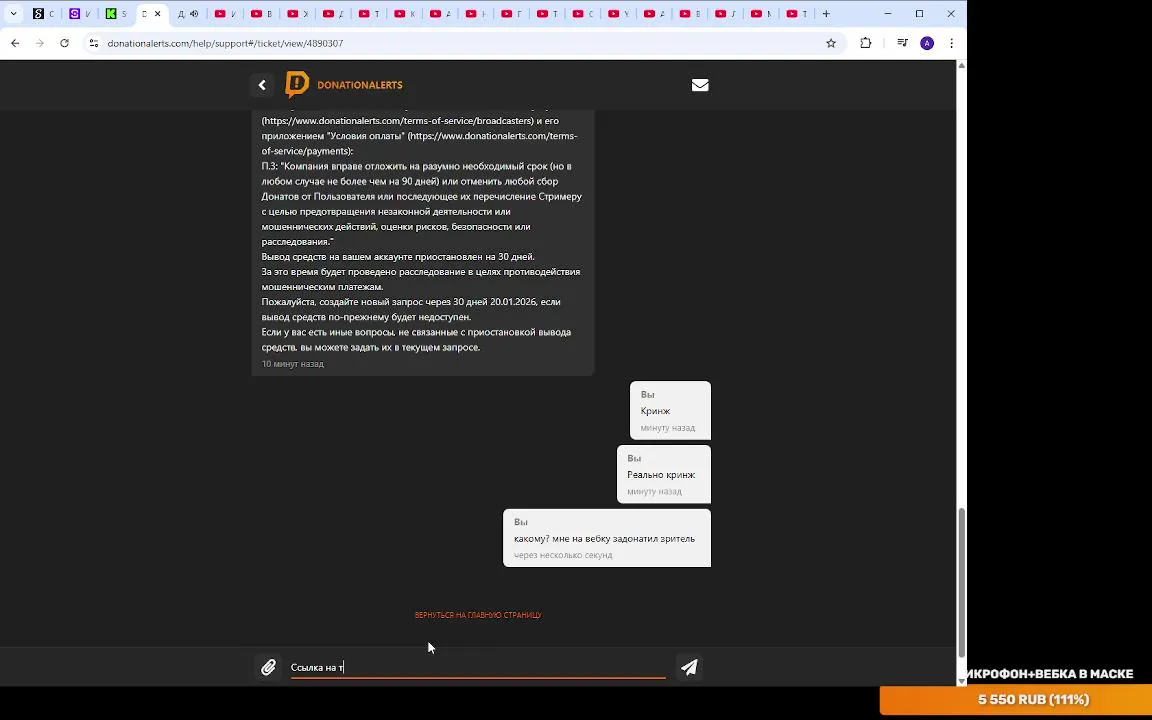1152x720 pixels.
Task: Open a new tab with the plus button
Action: point(826,13)
